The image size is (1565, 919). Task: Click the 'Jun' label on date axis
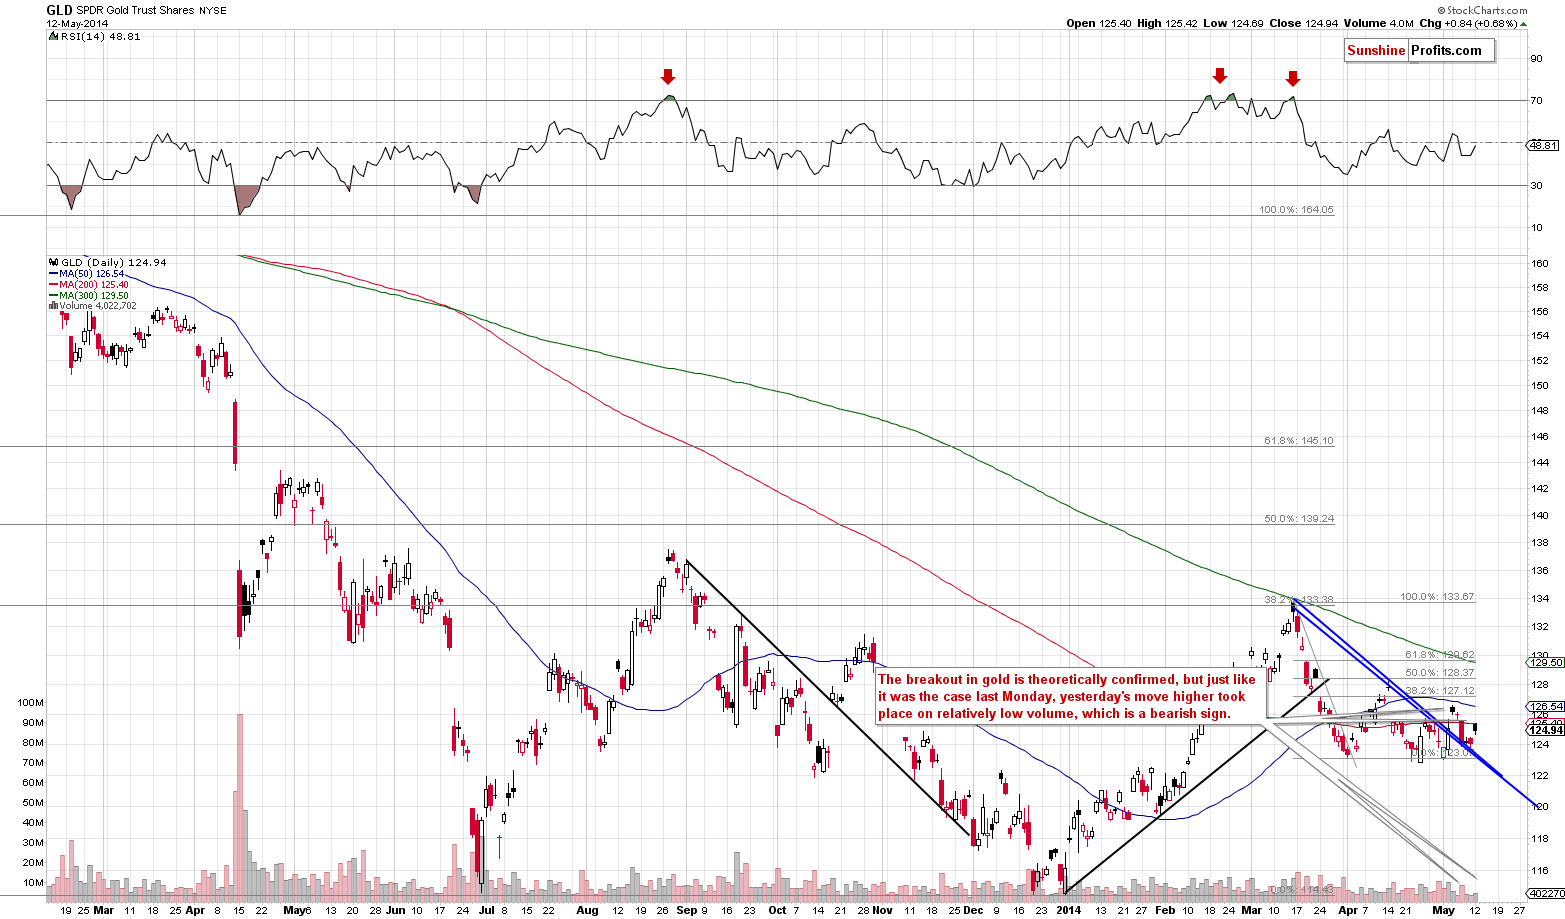(x=396, y=911)
